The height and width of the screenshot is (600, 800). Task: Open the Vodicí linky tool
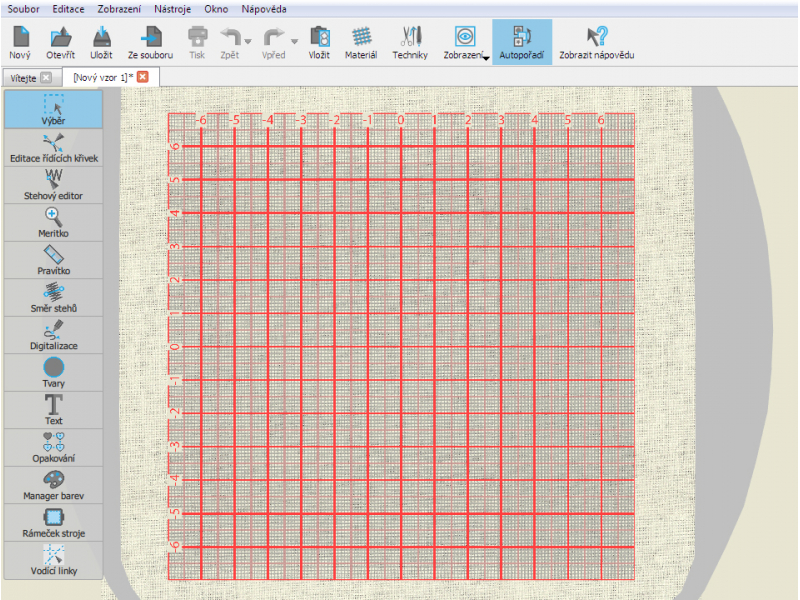pyautogui.click(x=53, y=559)
